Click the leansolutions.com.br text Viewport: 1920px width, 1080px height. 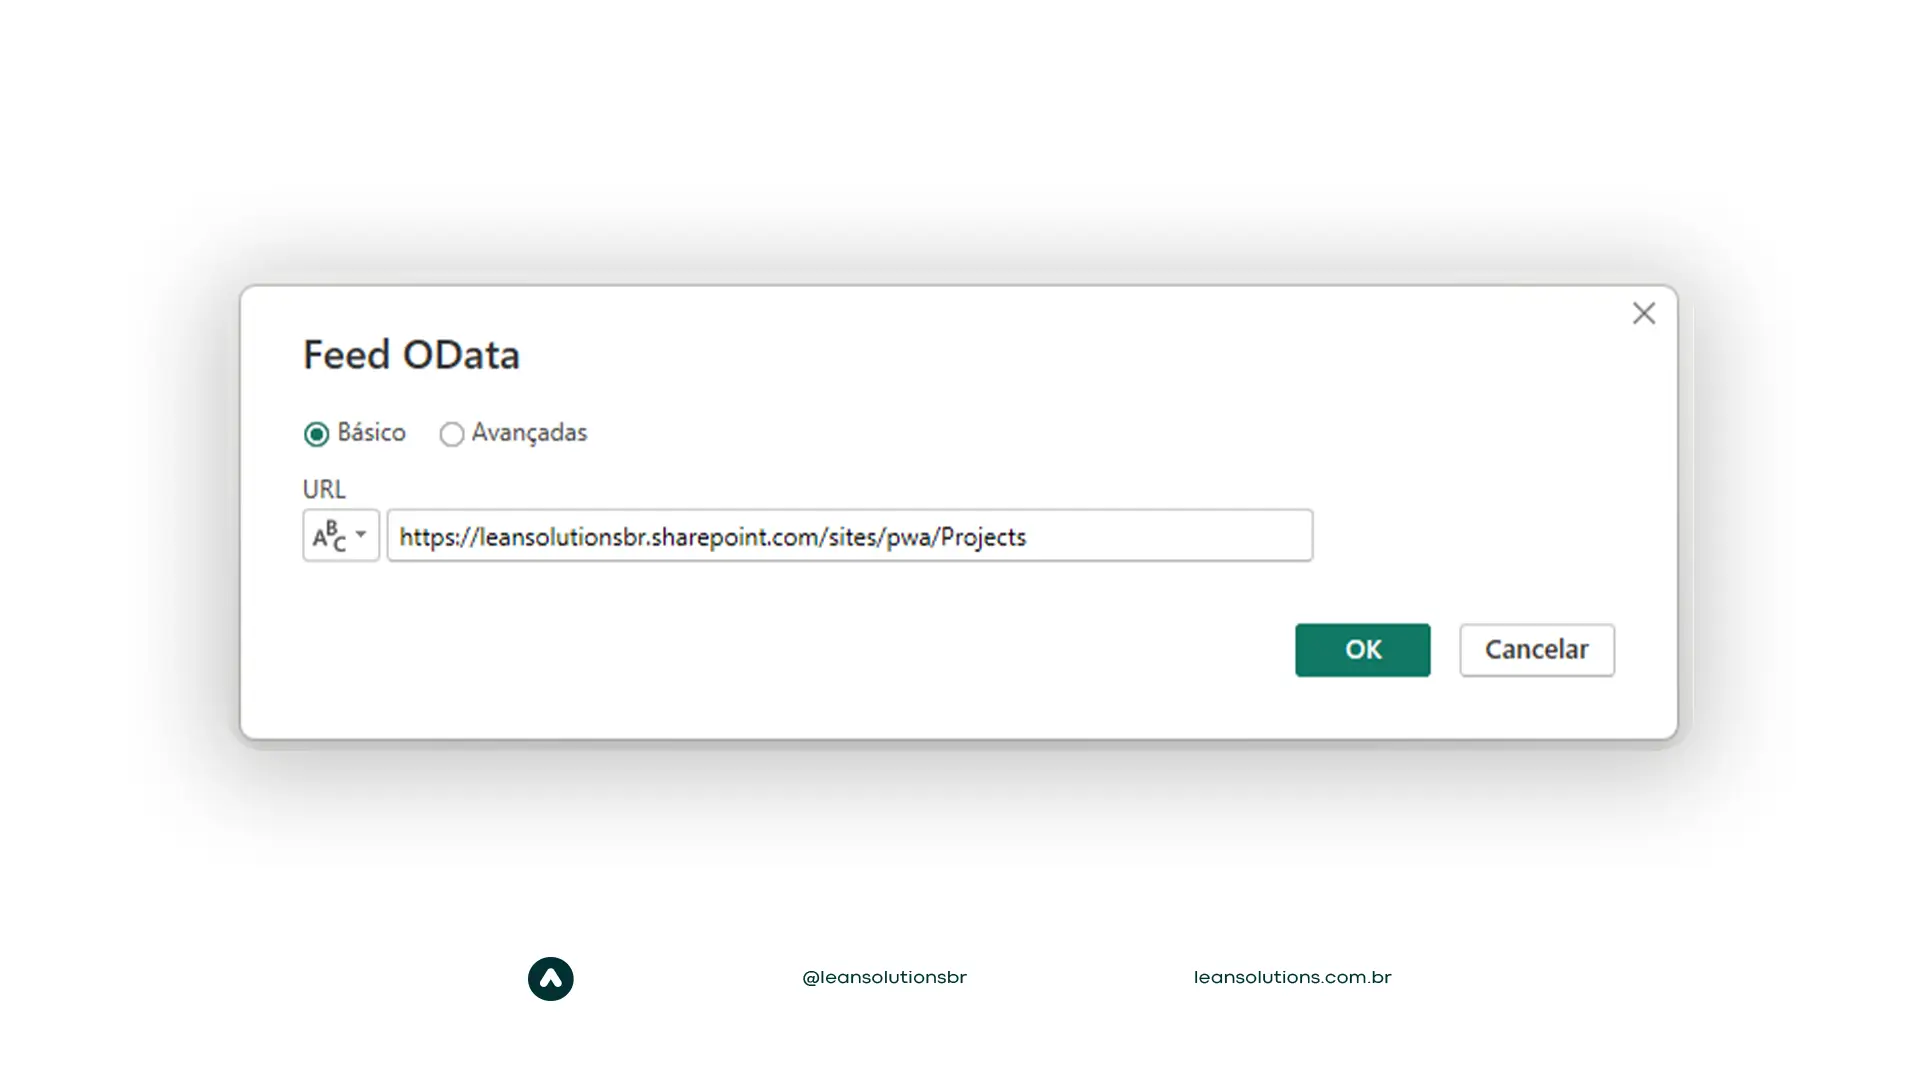(1292, 977)
